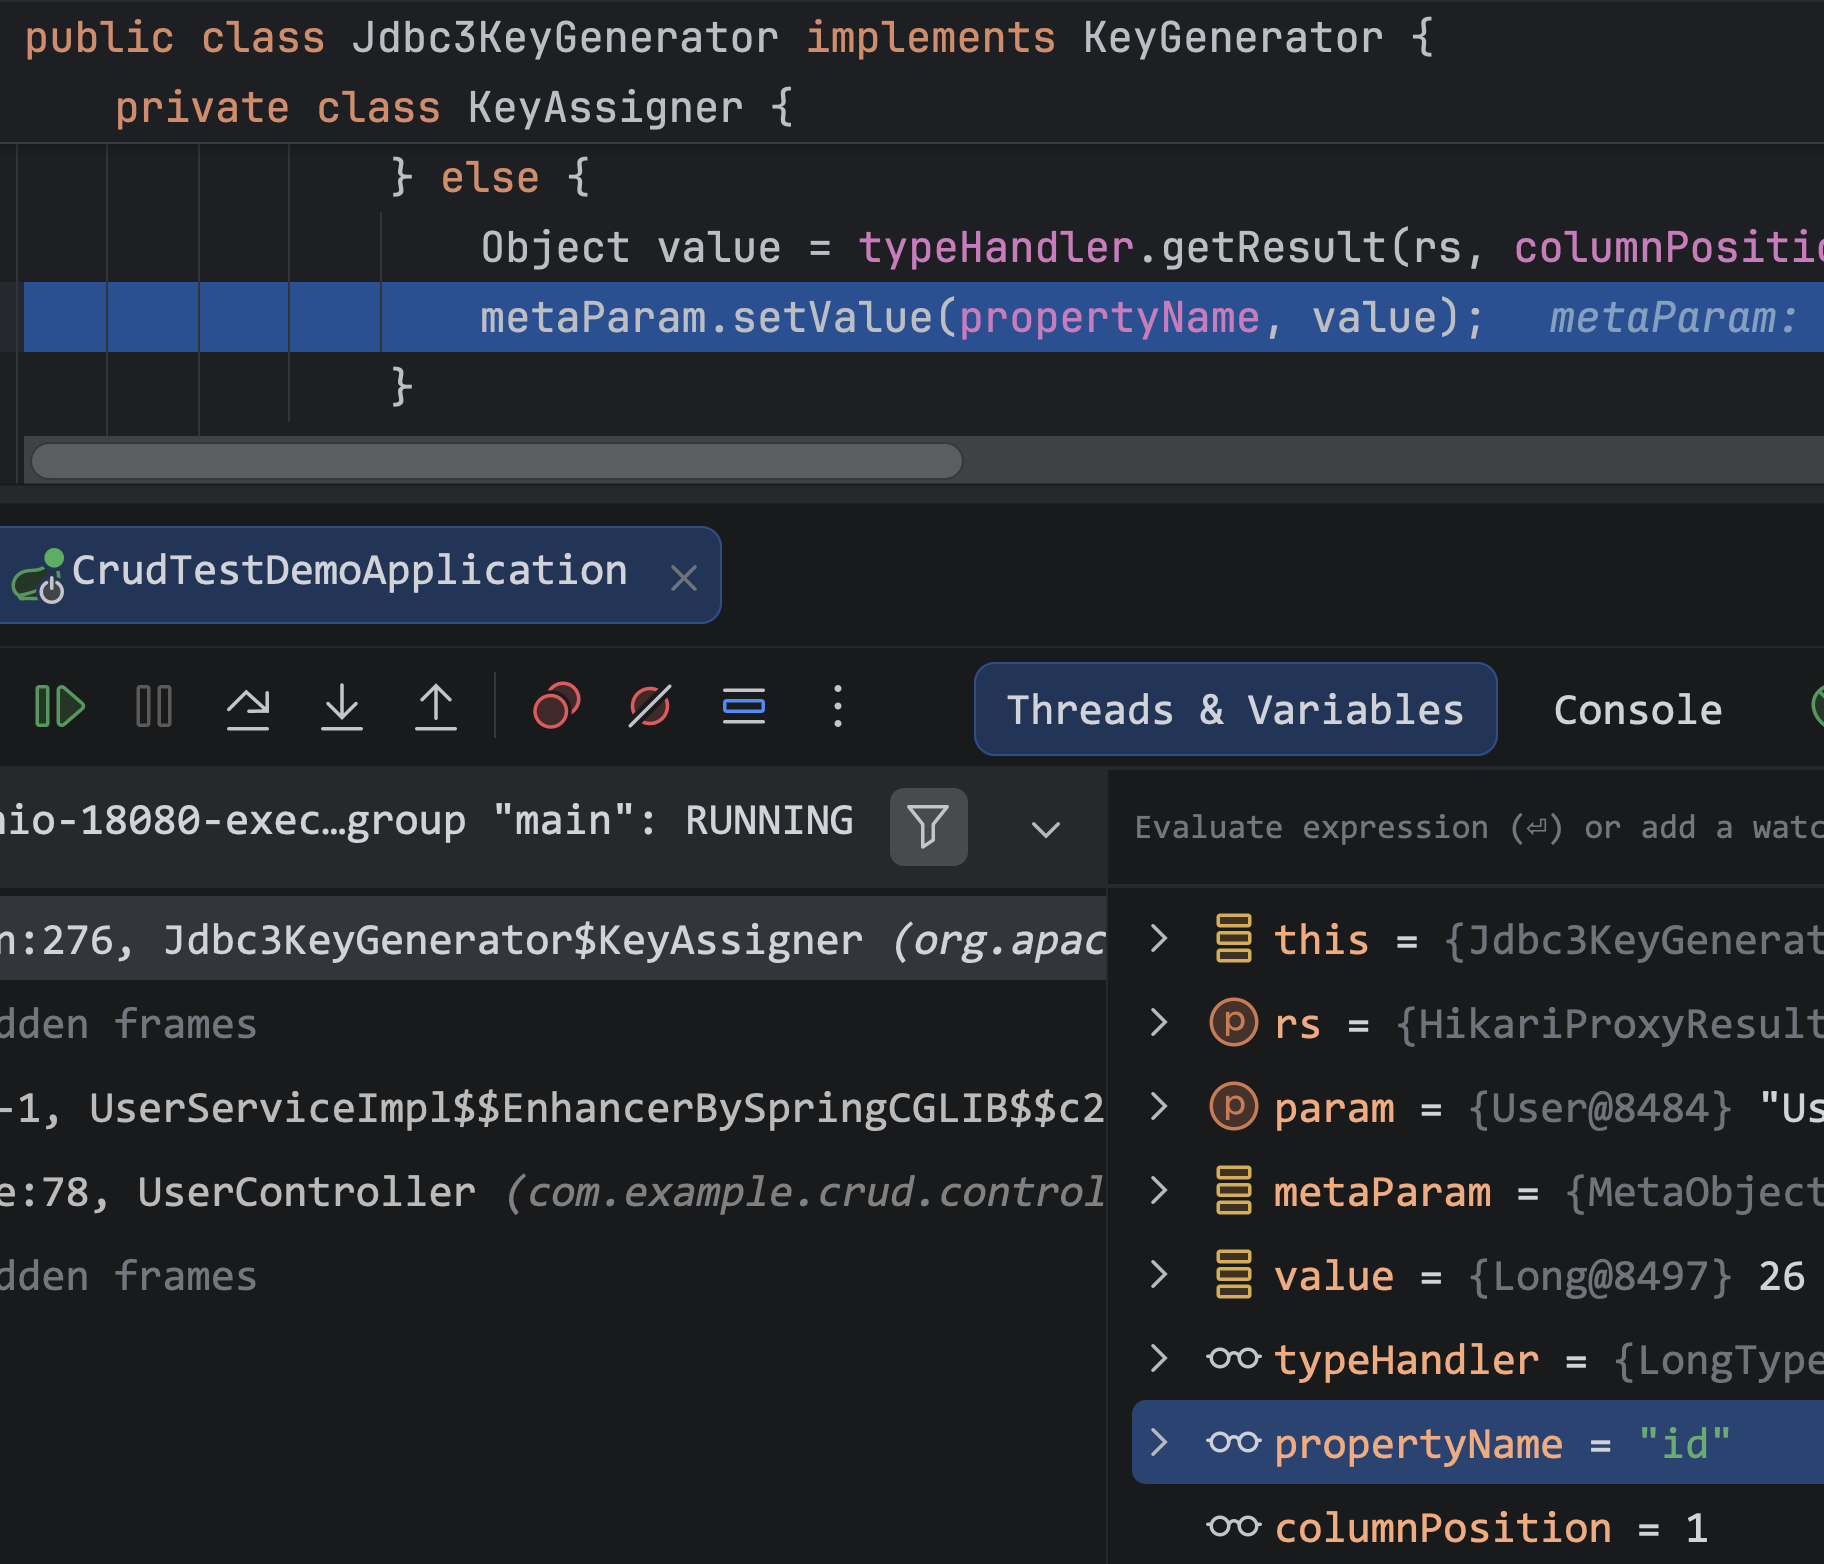Viewport: 1824px width, 1564px height.
Task: Expand the 'param' variable node
Action: point(1159,1106)
